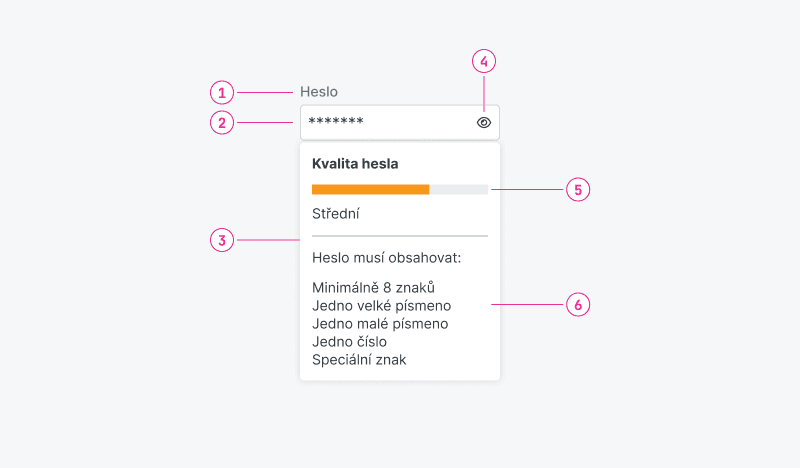Click the annotation marker number 1
The width and height of the screenshot is (800, 468).
222,92
